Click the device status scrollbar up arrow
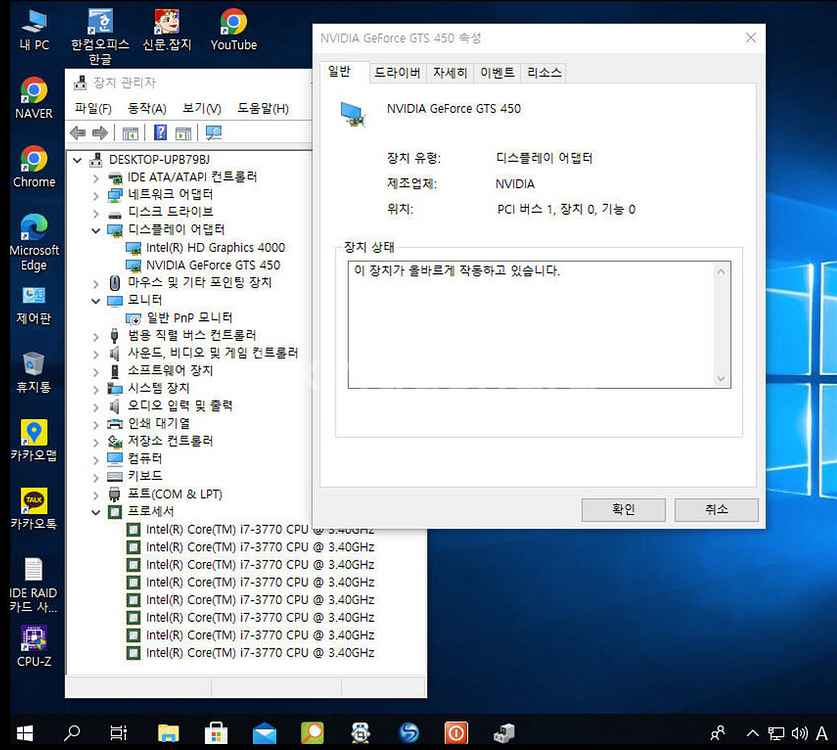This screenshot has height=750, width=837. click(x=721, y=272)
